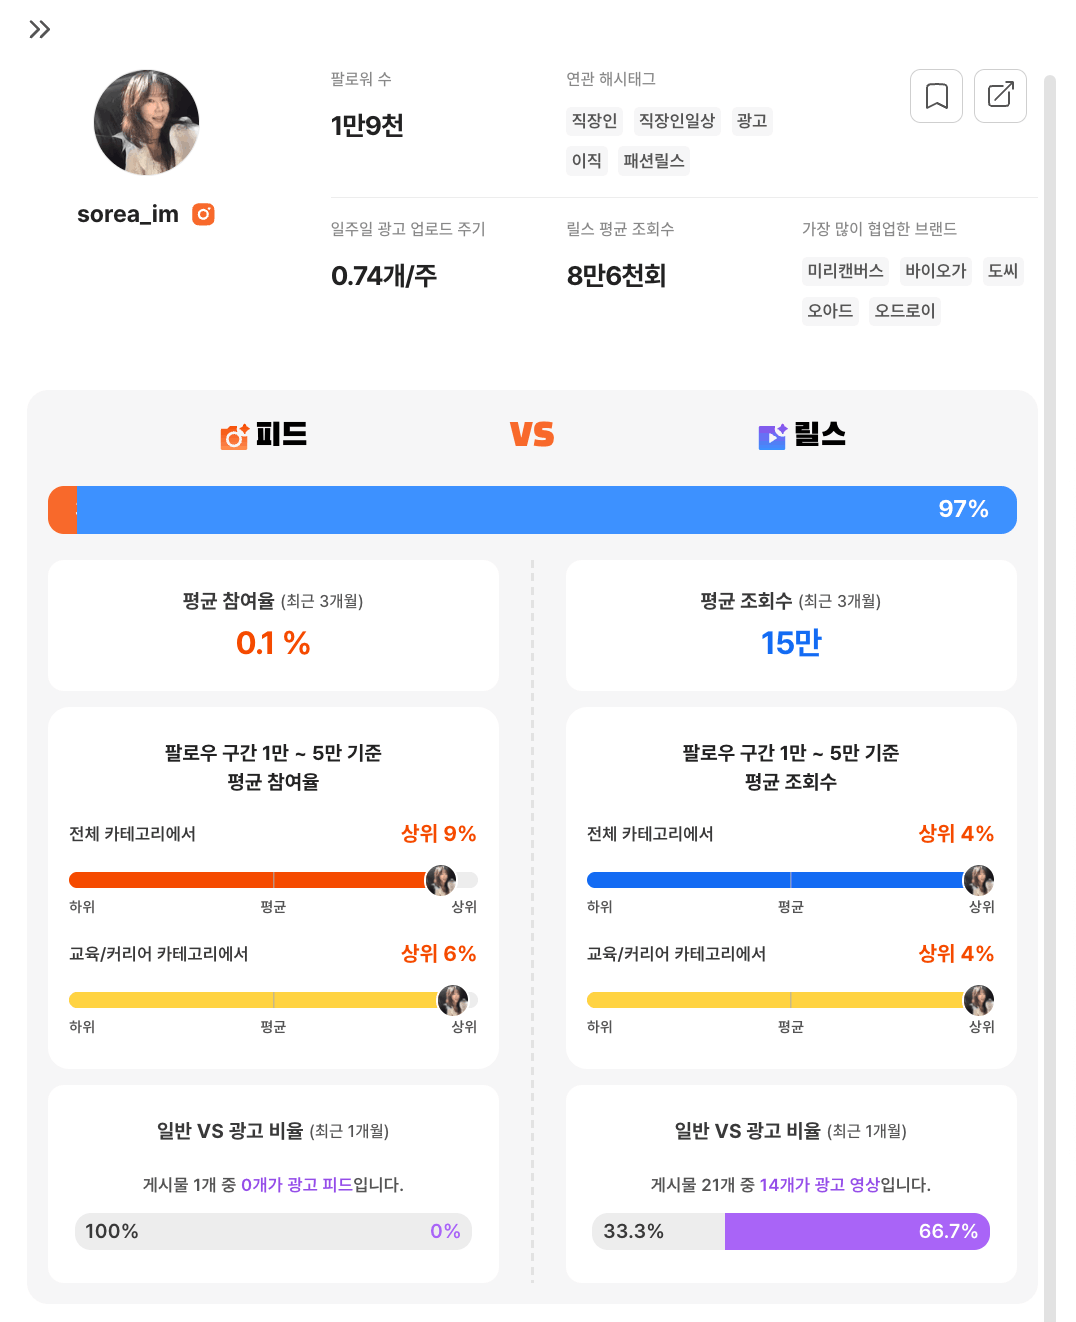Screen dimensions: 1076x1322
Task: Bookmark the sorea_im profile
Action: click(936, 96)
